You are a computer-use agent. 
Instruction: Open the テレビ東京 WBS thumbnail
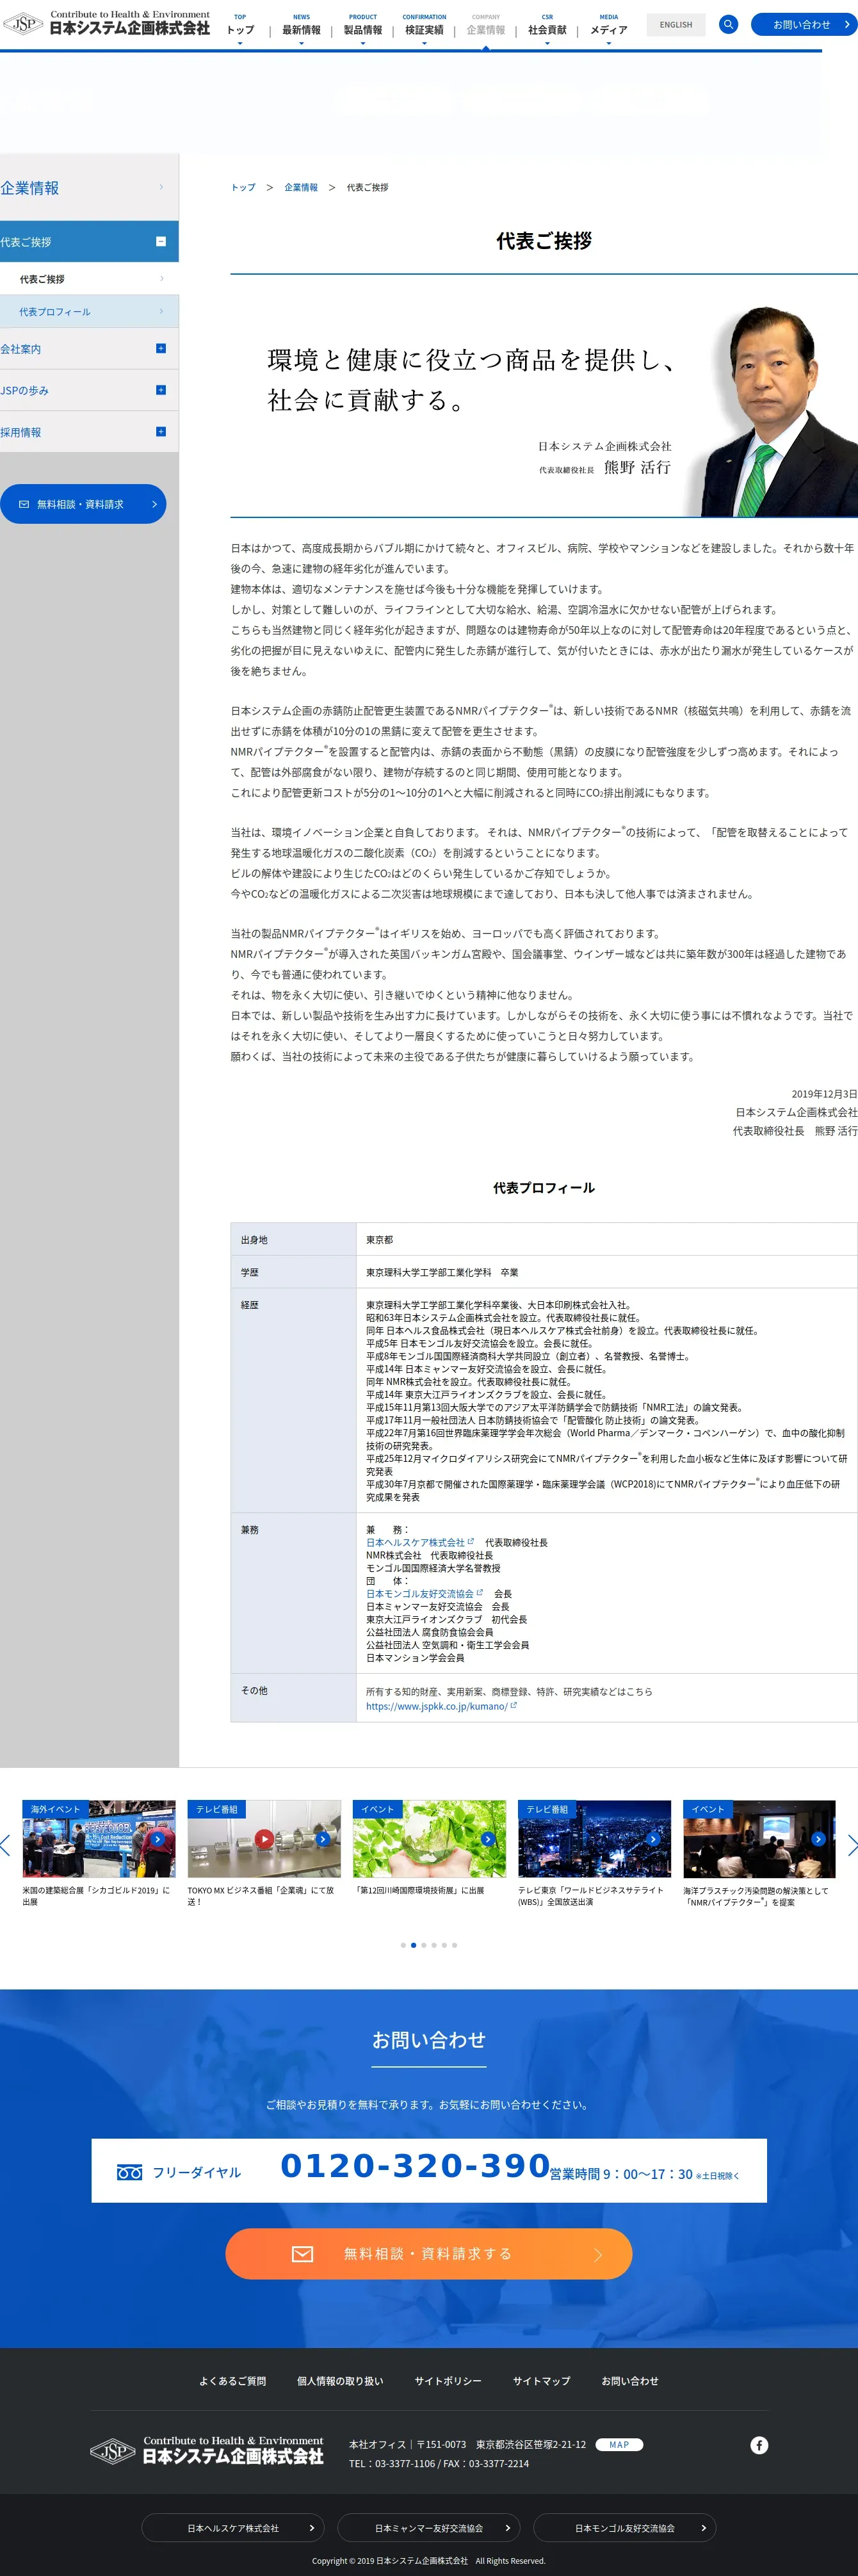[594, 1839]
